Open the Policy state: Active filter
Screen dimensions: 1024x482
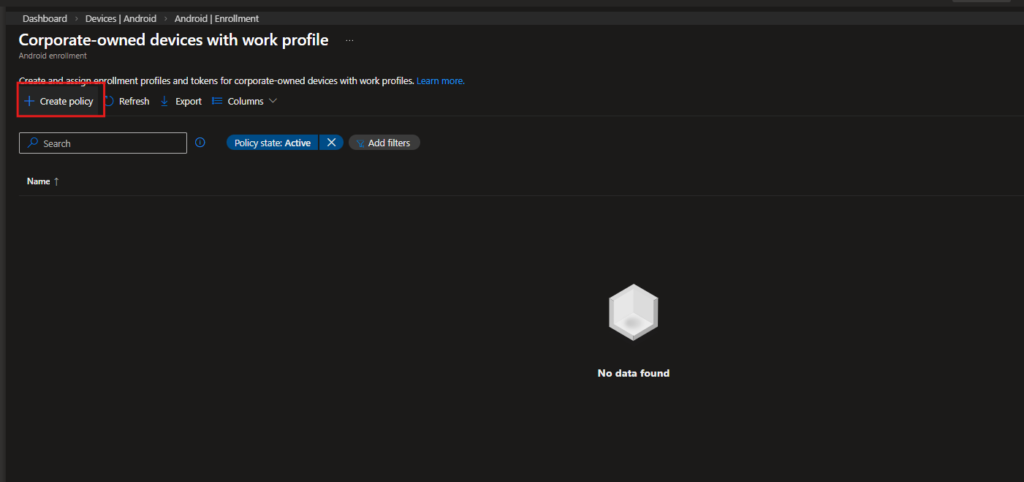(272, 143)
